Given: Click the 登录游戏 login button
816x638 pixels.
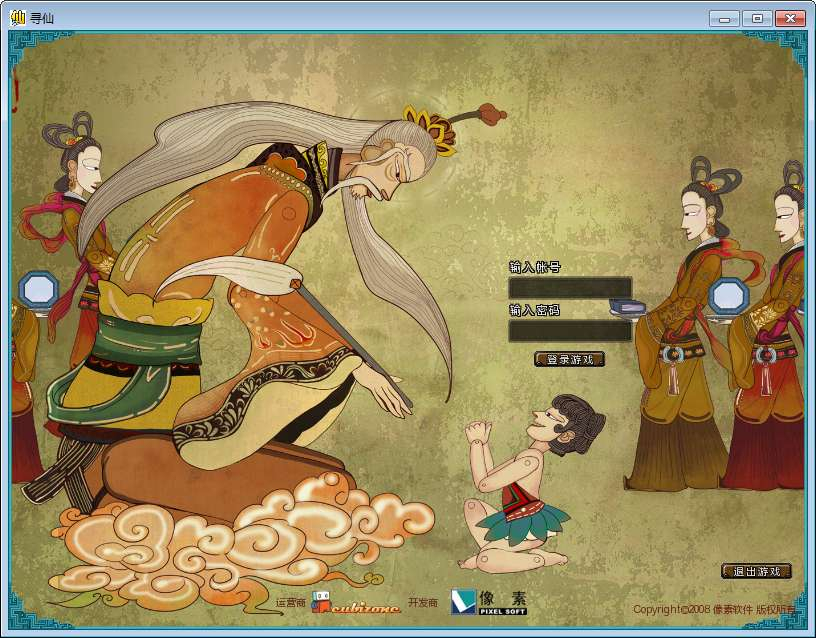Looking at the screenshot, I should coord(569,359).
